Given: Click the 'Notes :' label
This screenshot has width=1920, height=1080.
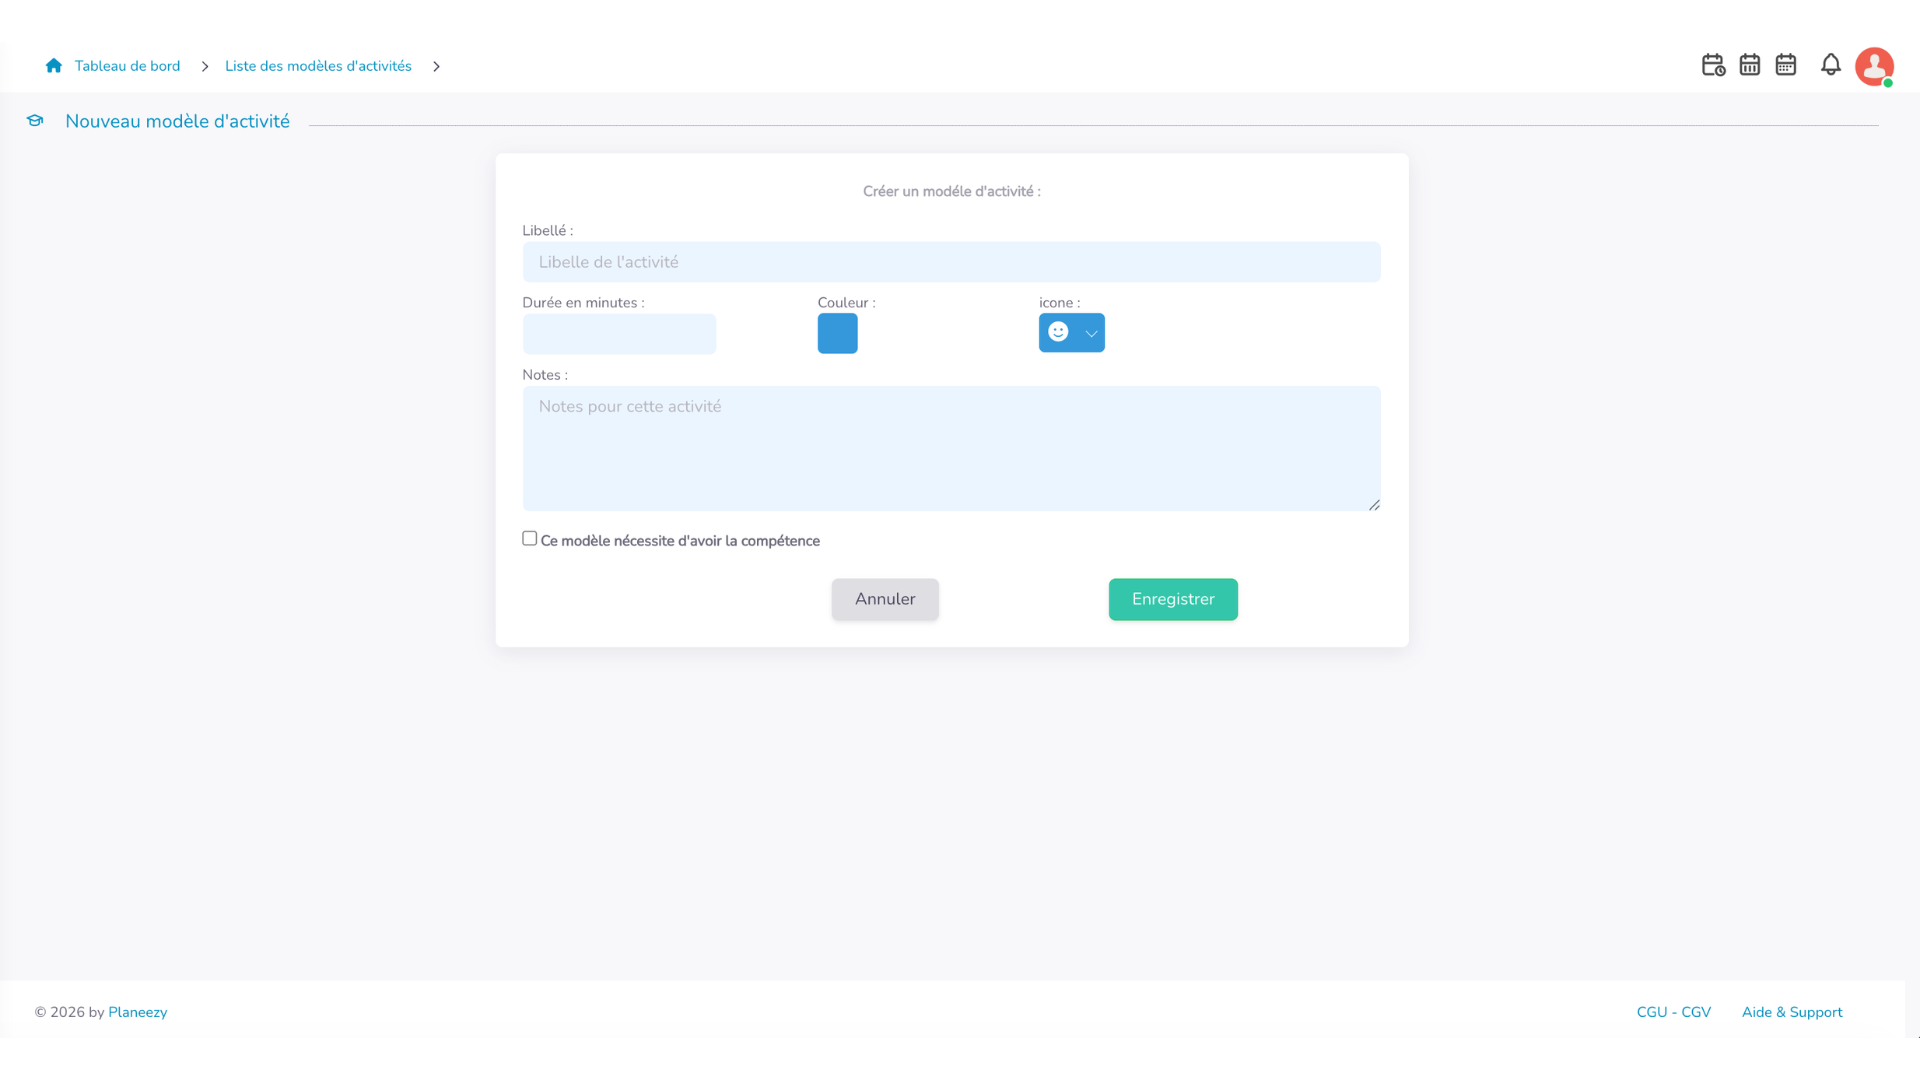Looking at the screenshot, I should 545,375.
